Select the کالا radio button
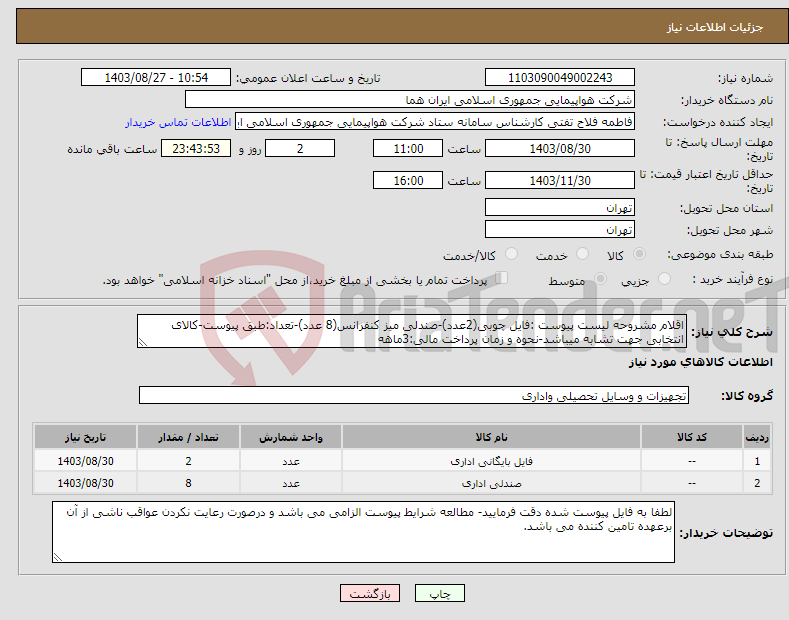This screenshot has width=789, height=620. coord(639,254)
